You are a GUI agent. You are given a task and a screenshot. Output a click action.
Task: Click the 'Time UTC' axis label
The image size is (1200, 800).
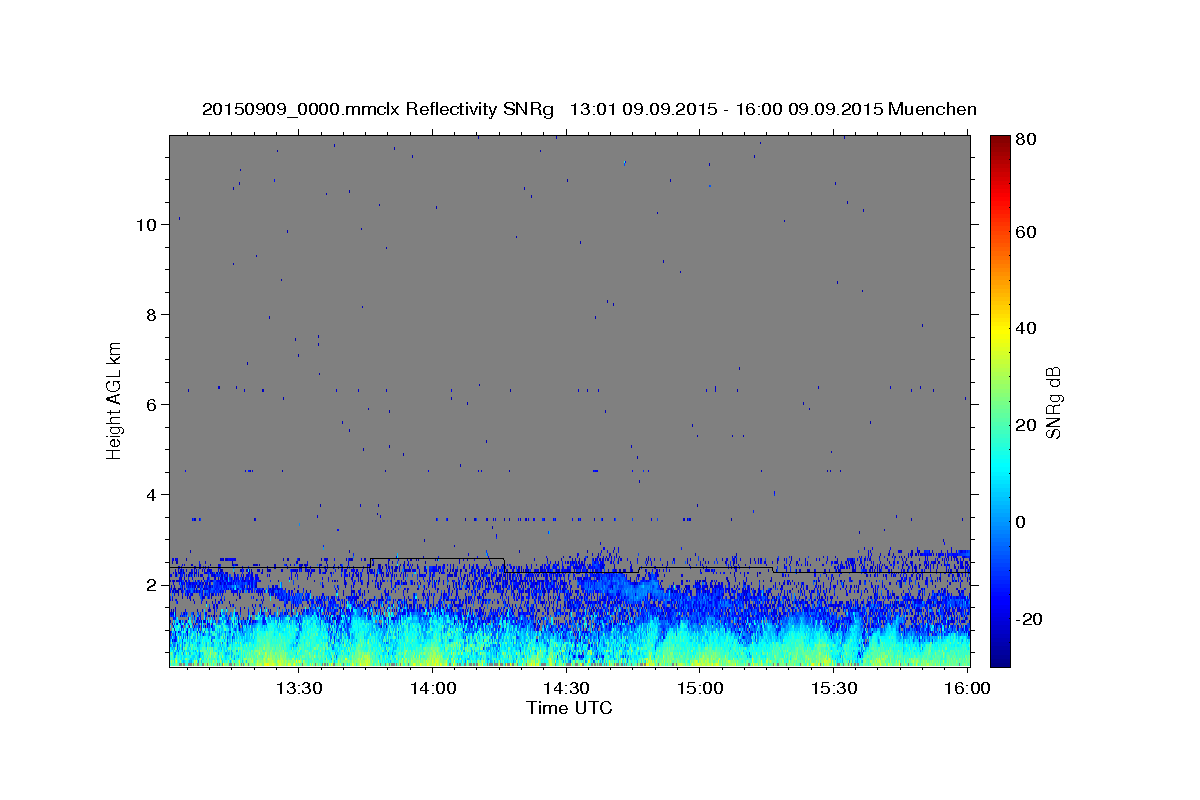[x=569, y=708]
